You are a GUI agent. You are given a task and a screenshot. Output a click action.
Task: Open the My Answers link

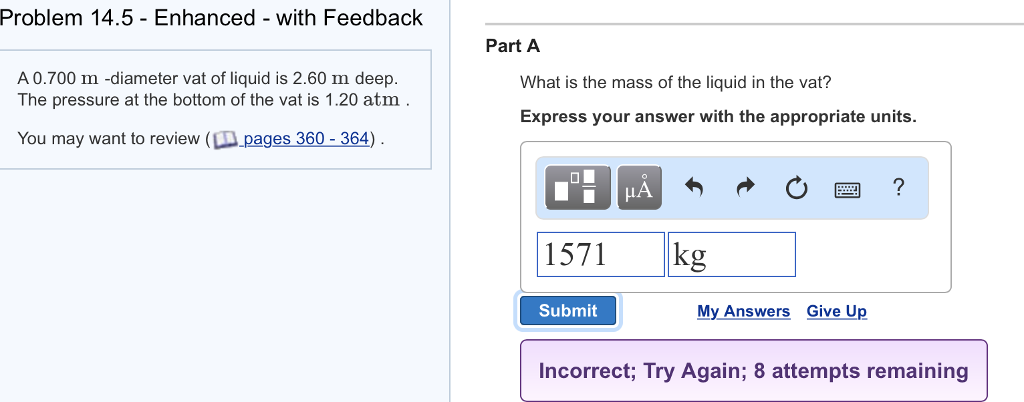[x=743, y=311]
